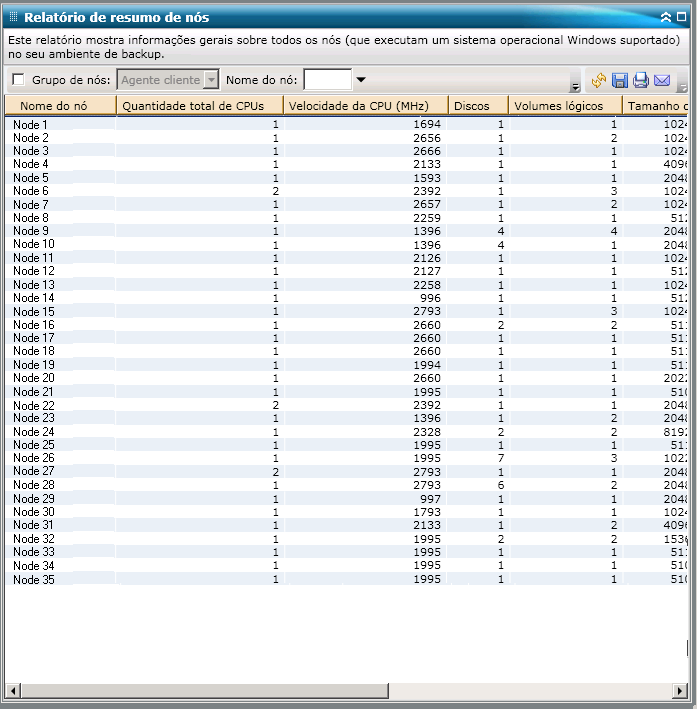Click CPU speed value 2657
The image size is (697, 709).
[x=427, y=204]
